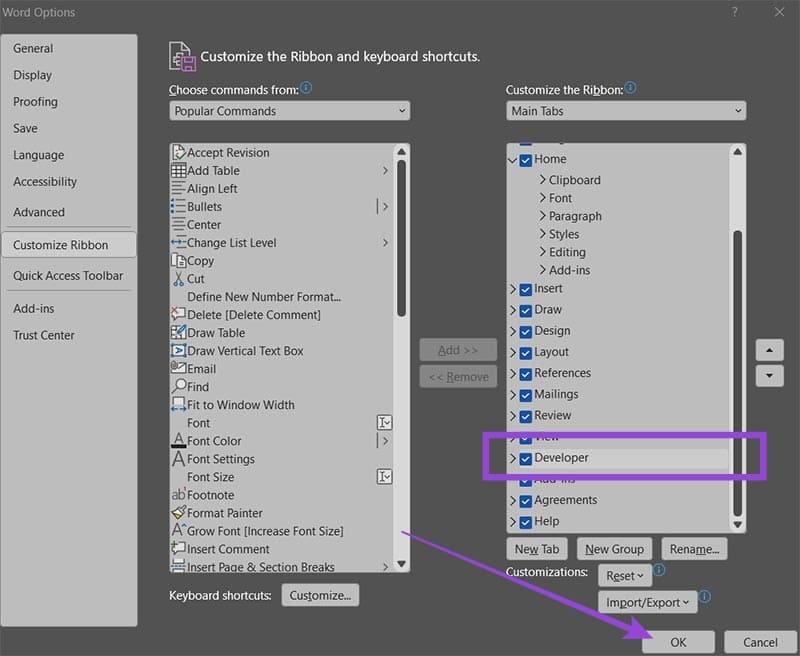The height and width of the screenshot is (656, 800).
Task: Select the Cut scissors icon
Action: click(x=178, y=279)
